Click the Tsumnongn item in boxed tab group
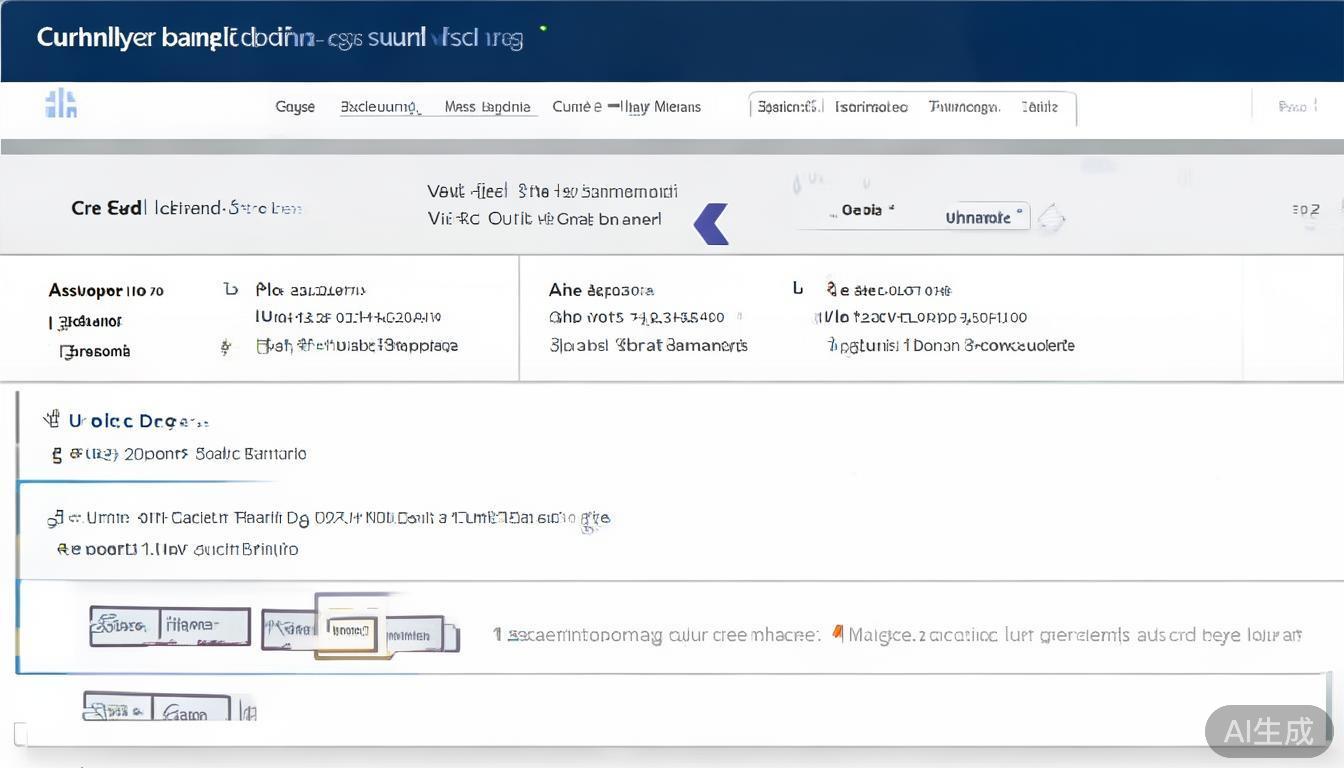Image resolution: width=1344 pixels, height=768 pixels. pos(963,107)
